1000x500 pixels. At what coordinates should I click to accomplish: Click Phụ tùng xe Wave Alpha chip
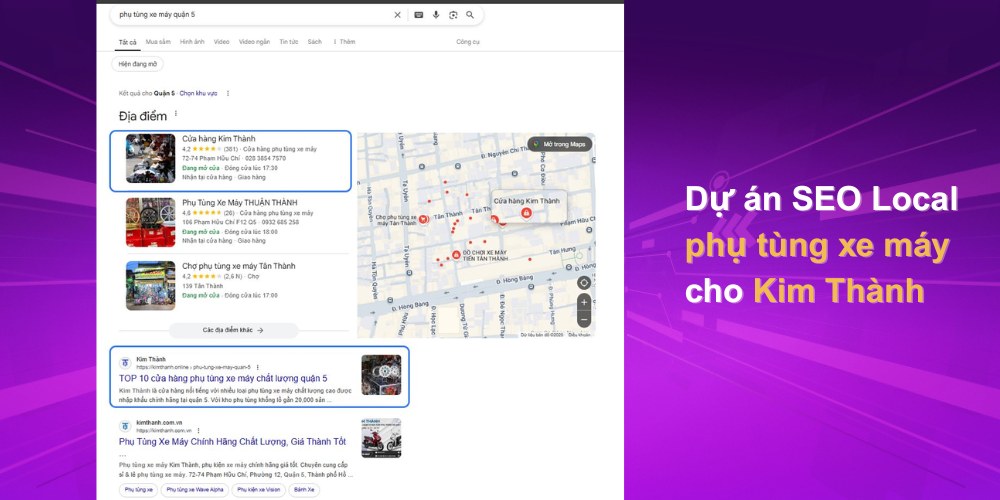coord(194,490)
